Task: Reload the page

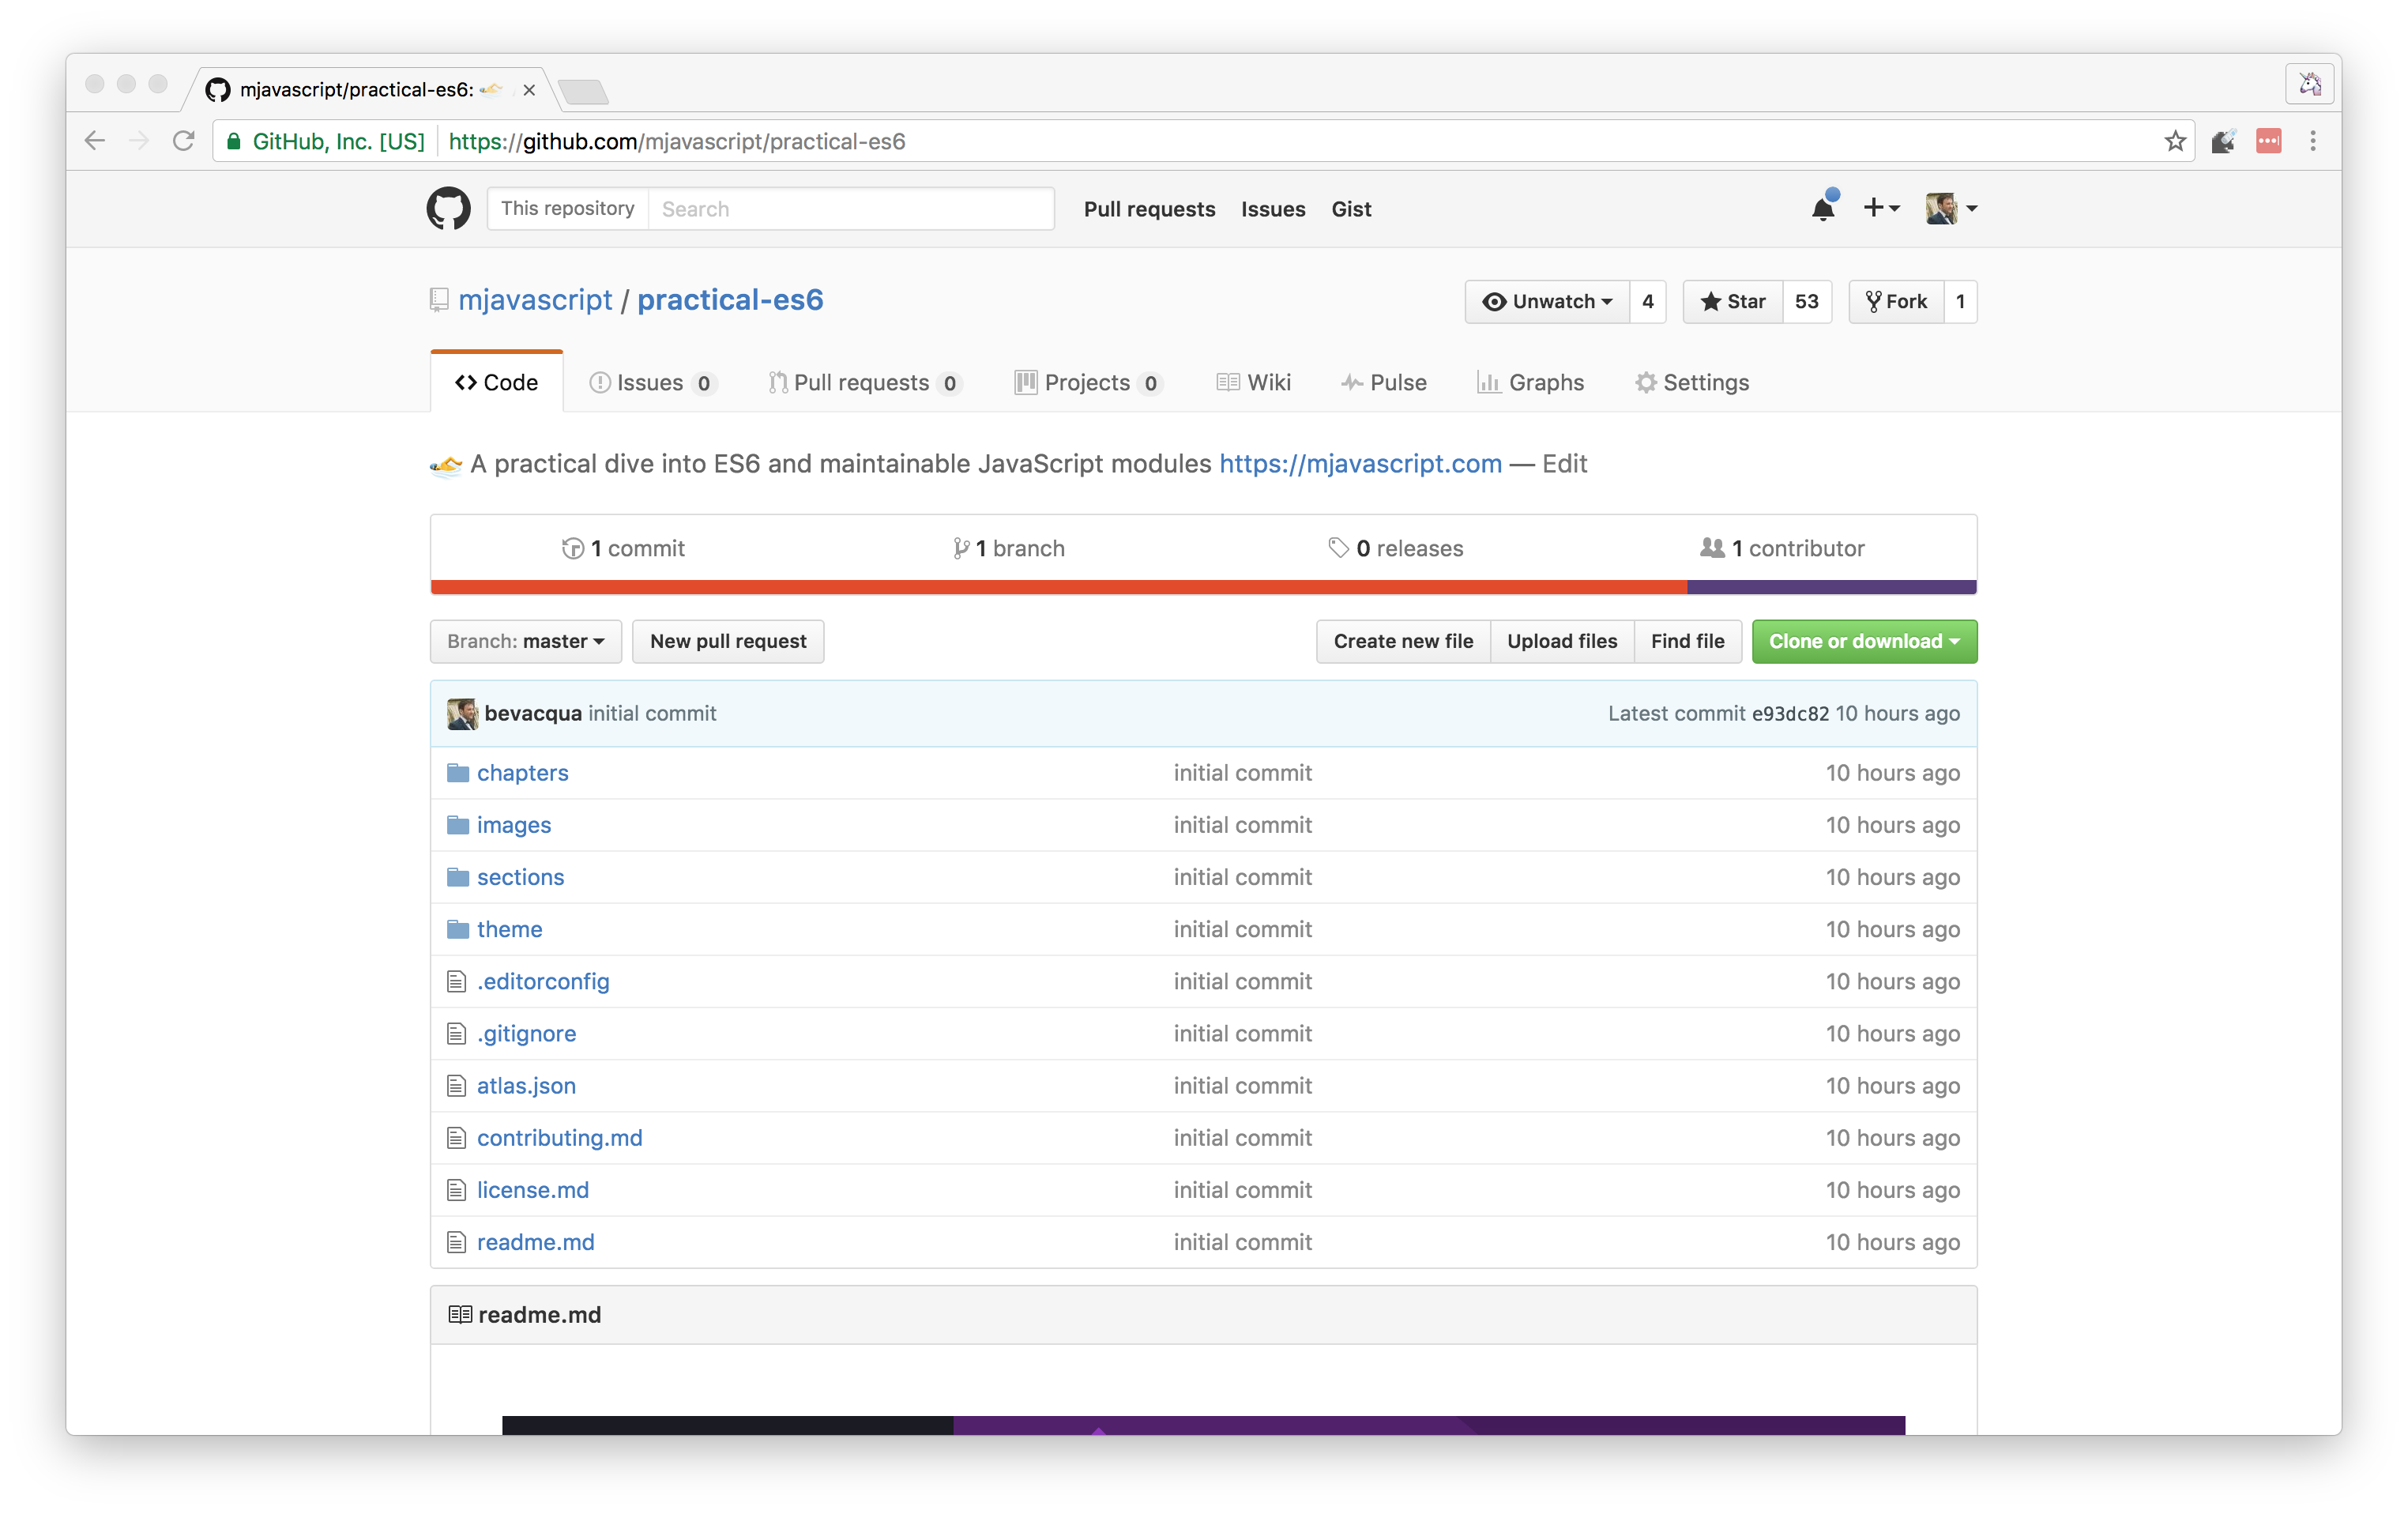Action: click(x=183, y=141)
